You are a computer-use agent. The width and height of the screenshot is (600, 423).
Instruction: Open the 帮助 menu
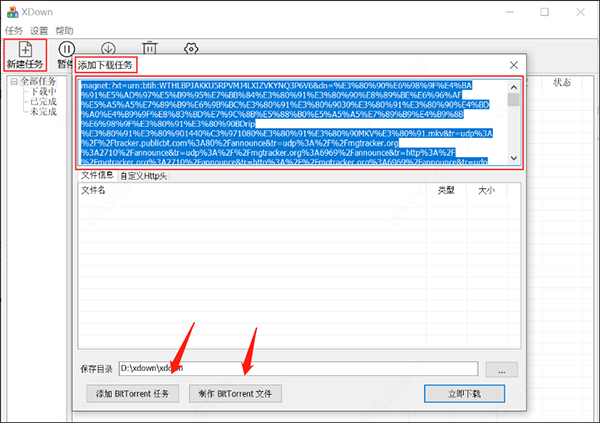(x=64, y=31)
